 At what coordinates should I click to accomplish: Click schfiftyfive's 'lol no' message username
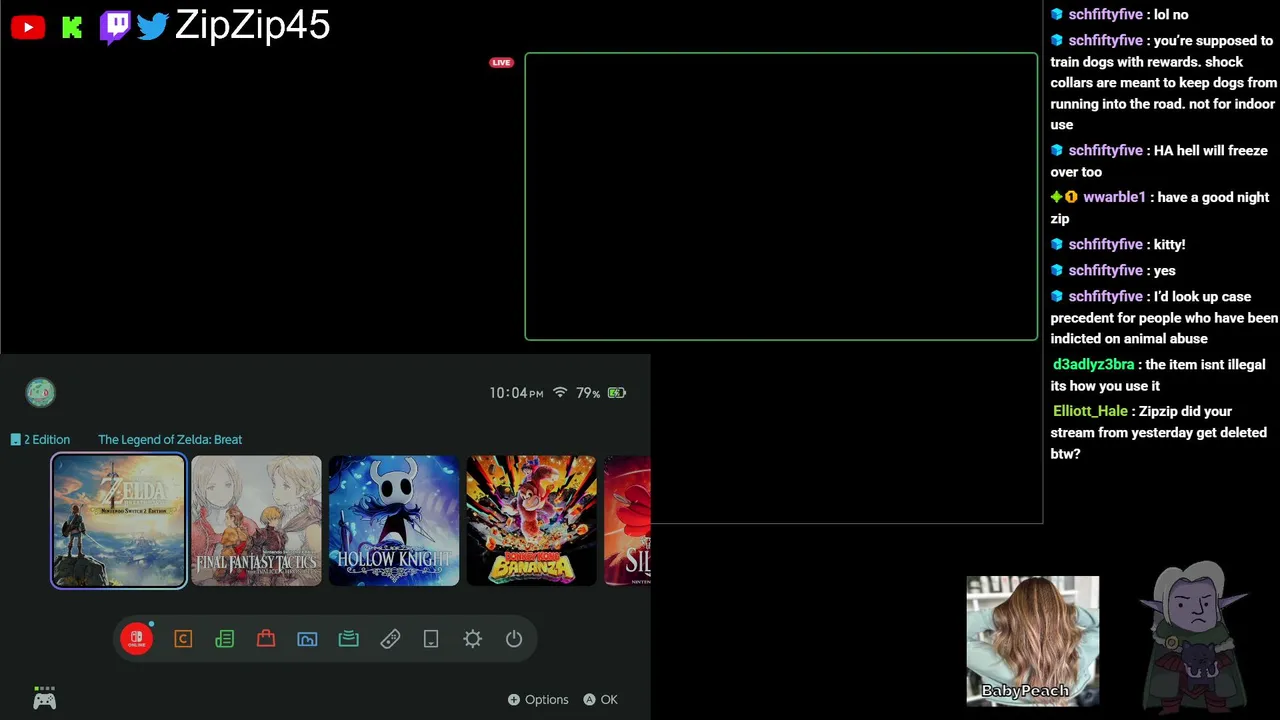(x=1105, y=14)
